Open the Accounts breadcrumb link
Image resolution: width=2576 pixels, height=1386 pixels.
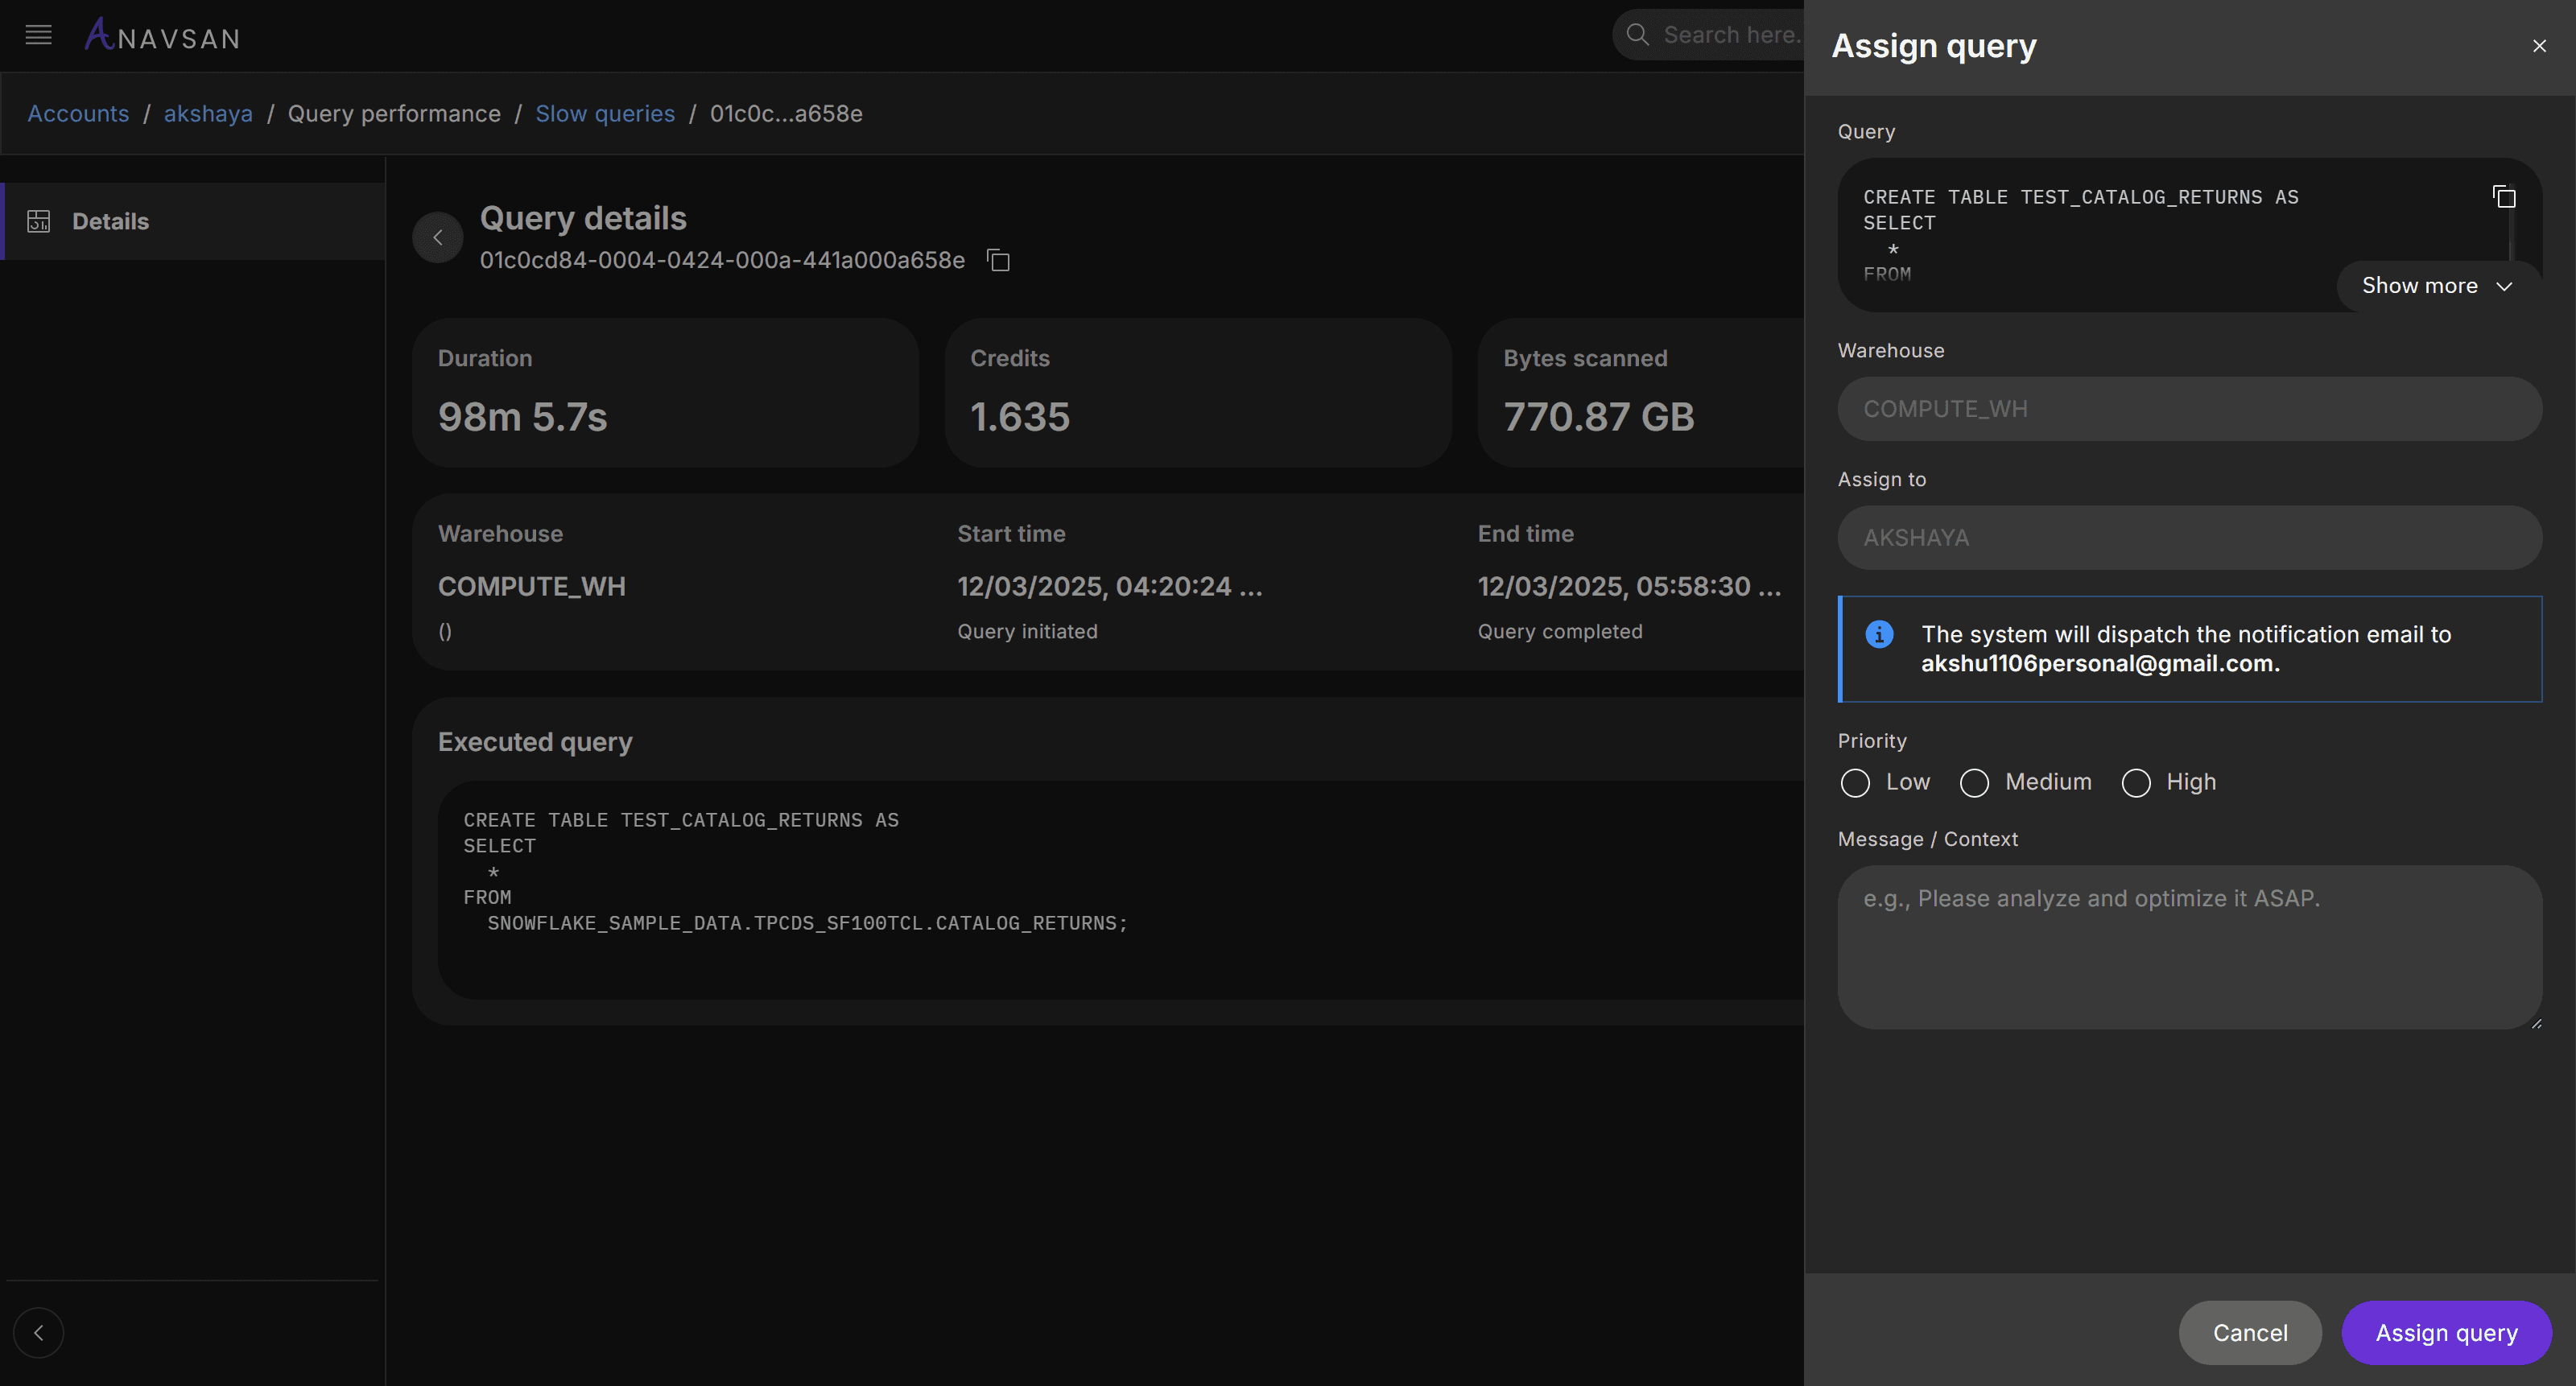[x=78, y=114]
